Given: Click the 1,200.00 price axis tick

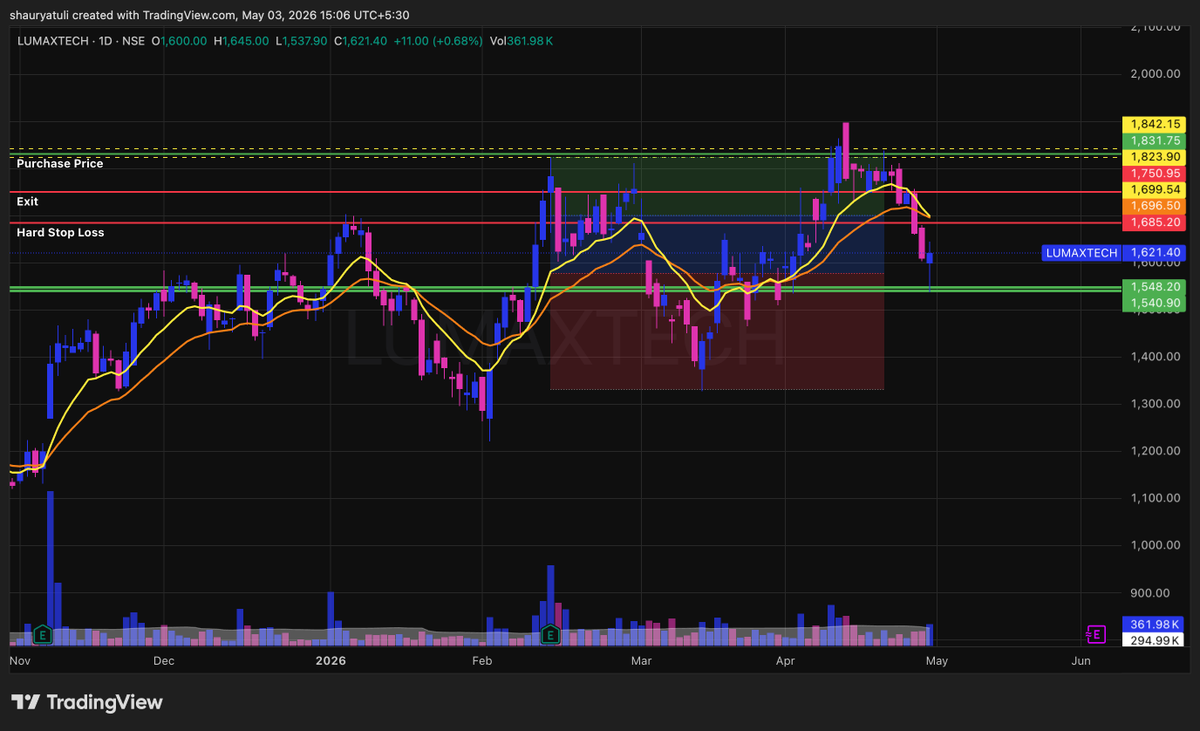Looking at the screenshot, I should pyautogui.click(x=1157, y=451).
